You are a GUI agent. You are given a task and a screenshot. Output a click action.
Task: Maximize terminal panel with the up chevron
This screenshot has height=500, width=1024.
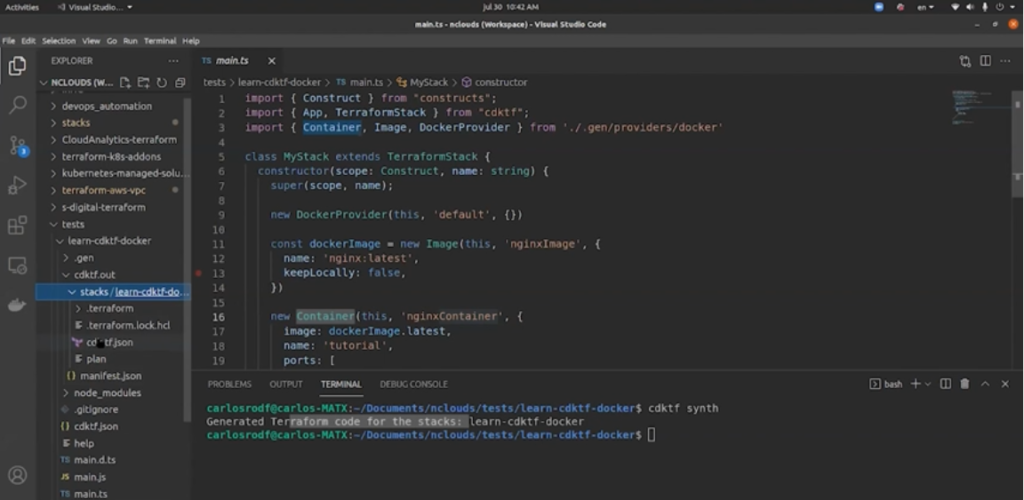pyautogui.click(x=987, y=384)
